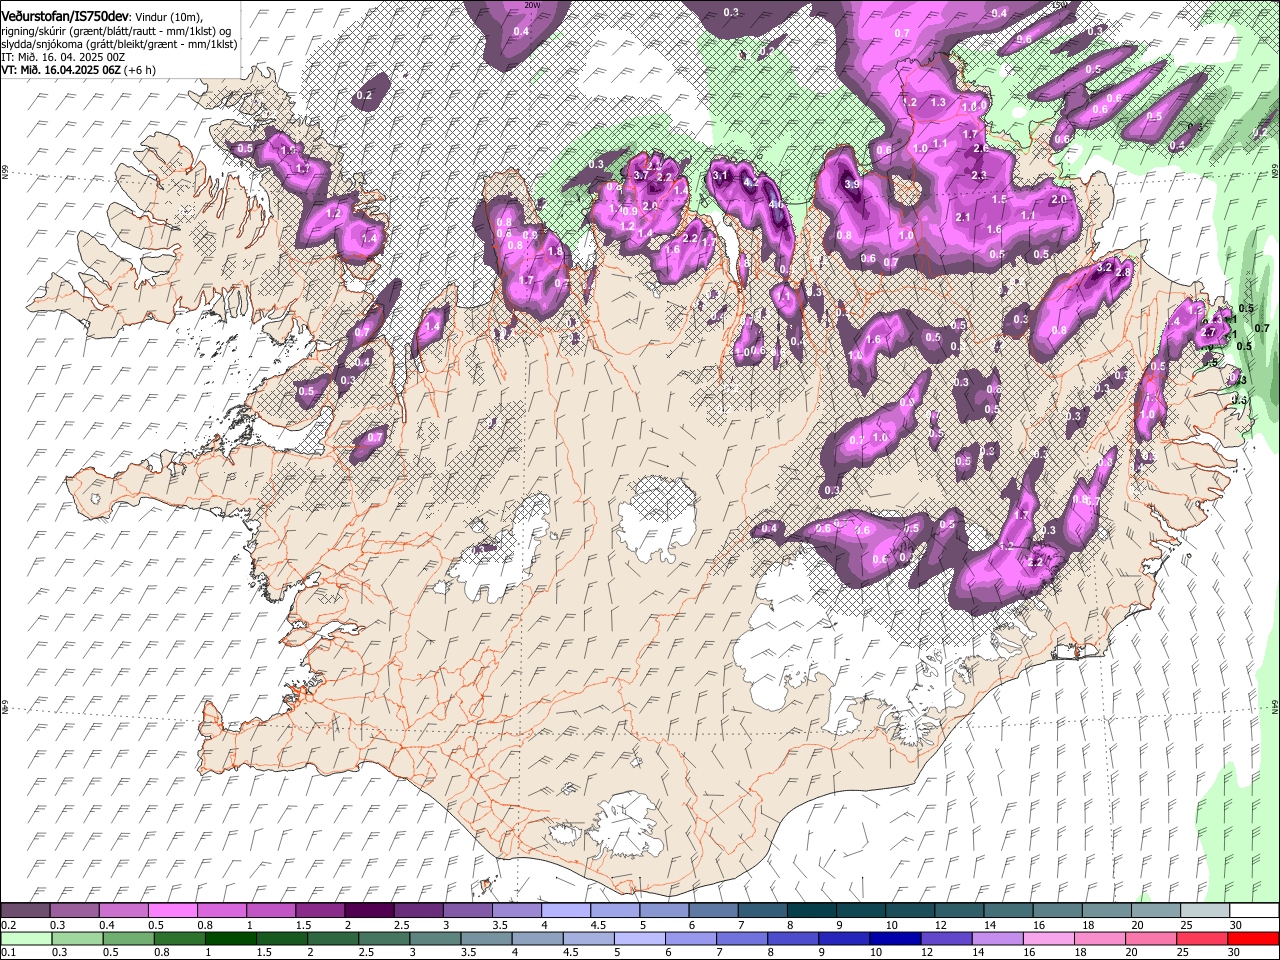Image resolution: width=1280 pixels, height=960 pixels.
Task: Click the 20W longitude label at the top
Action: [532, 4]
